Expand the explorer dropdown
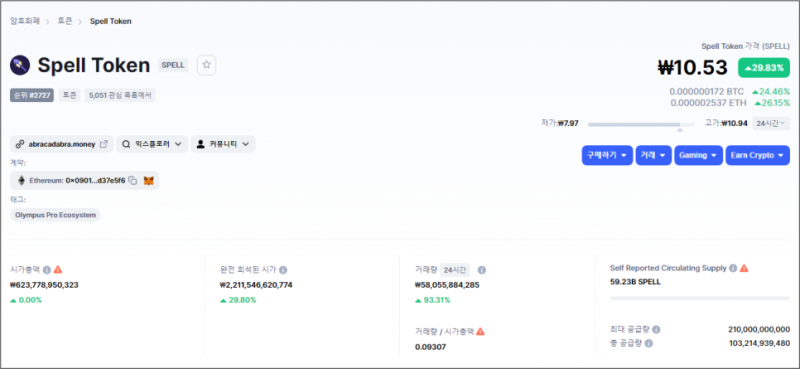 click(152, 144)
